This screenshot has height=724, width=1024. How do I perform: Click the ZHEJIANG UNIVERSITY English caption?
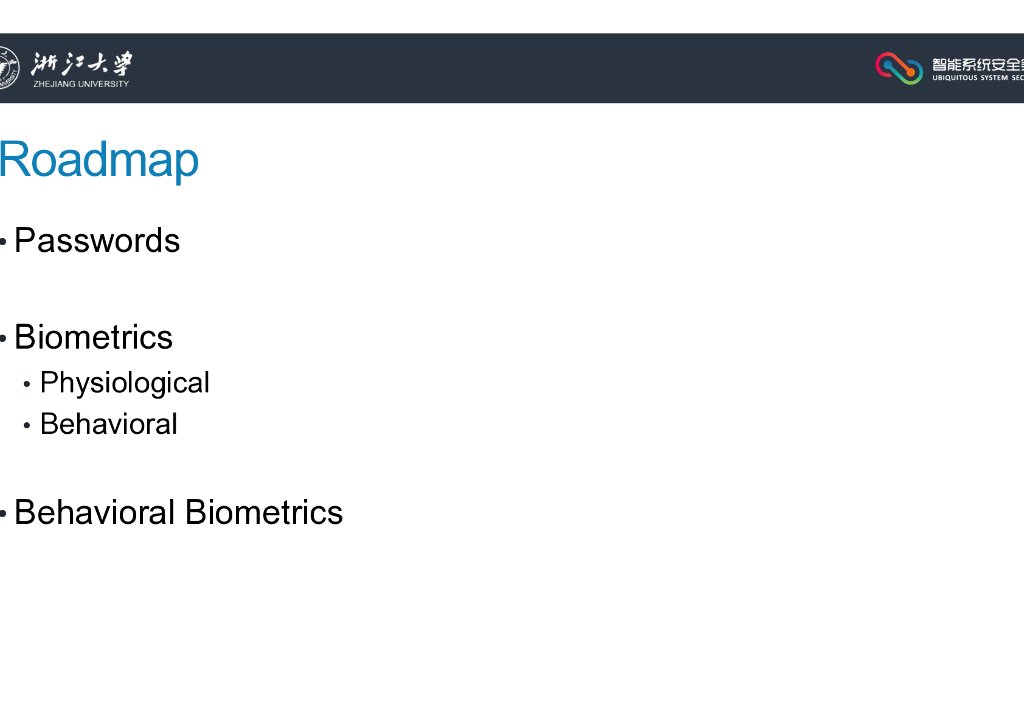81,84
